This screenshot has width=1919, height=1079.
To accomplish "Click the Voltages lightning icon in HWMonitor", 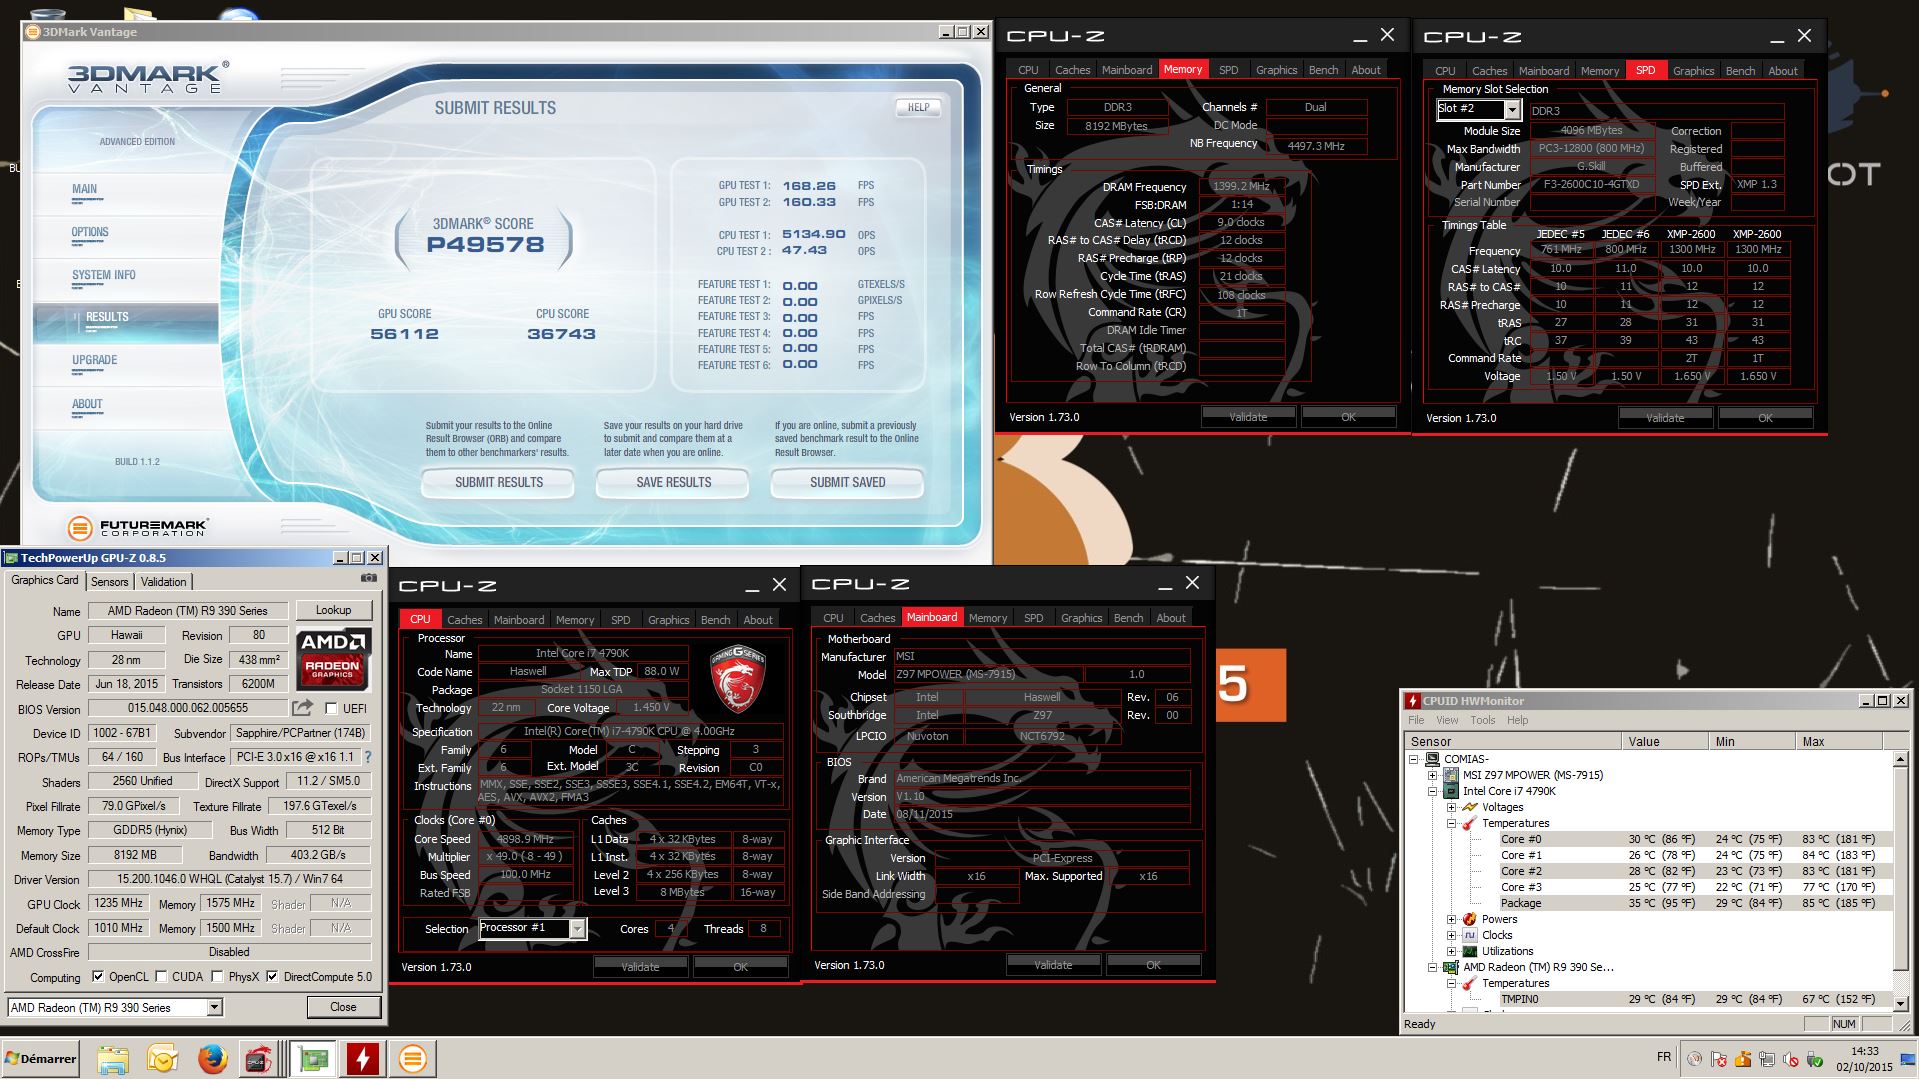I will tap(1469, 807).
